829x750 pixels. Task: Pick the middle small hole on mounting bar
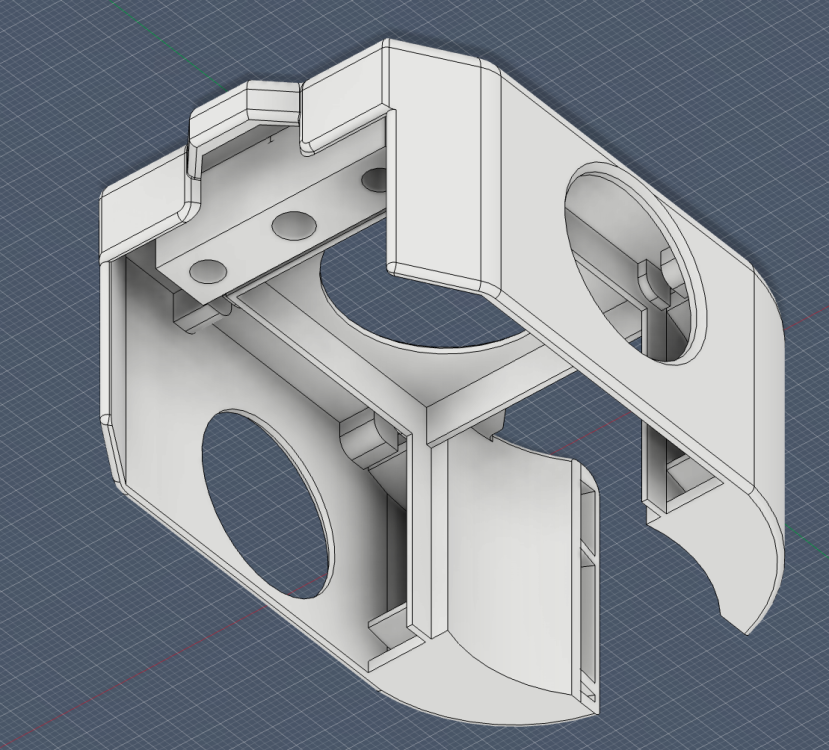click(294, 225)
